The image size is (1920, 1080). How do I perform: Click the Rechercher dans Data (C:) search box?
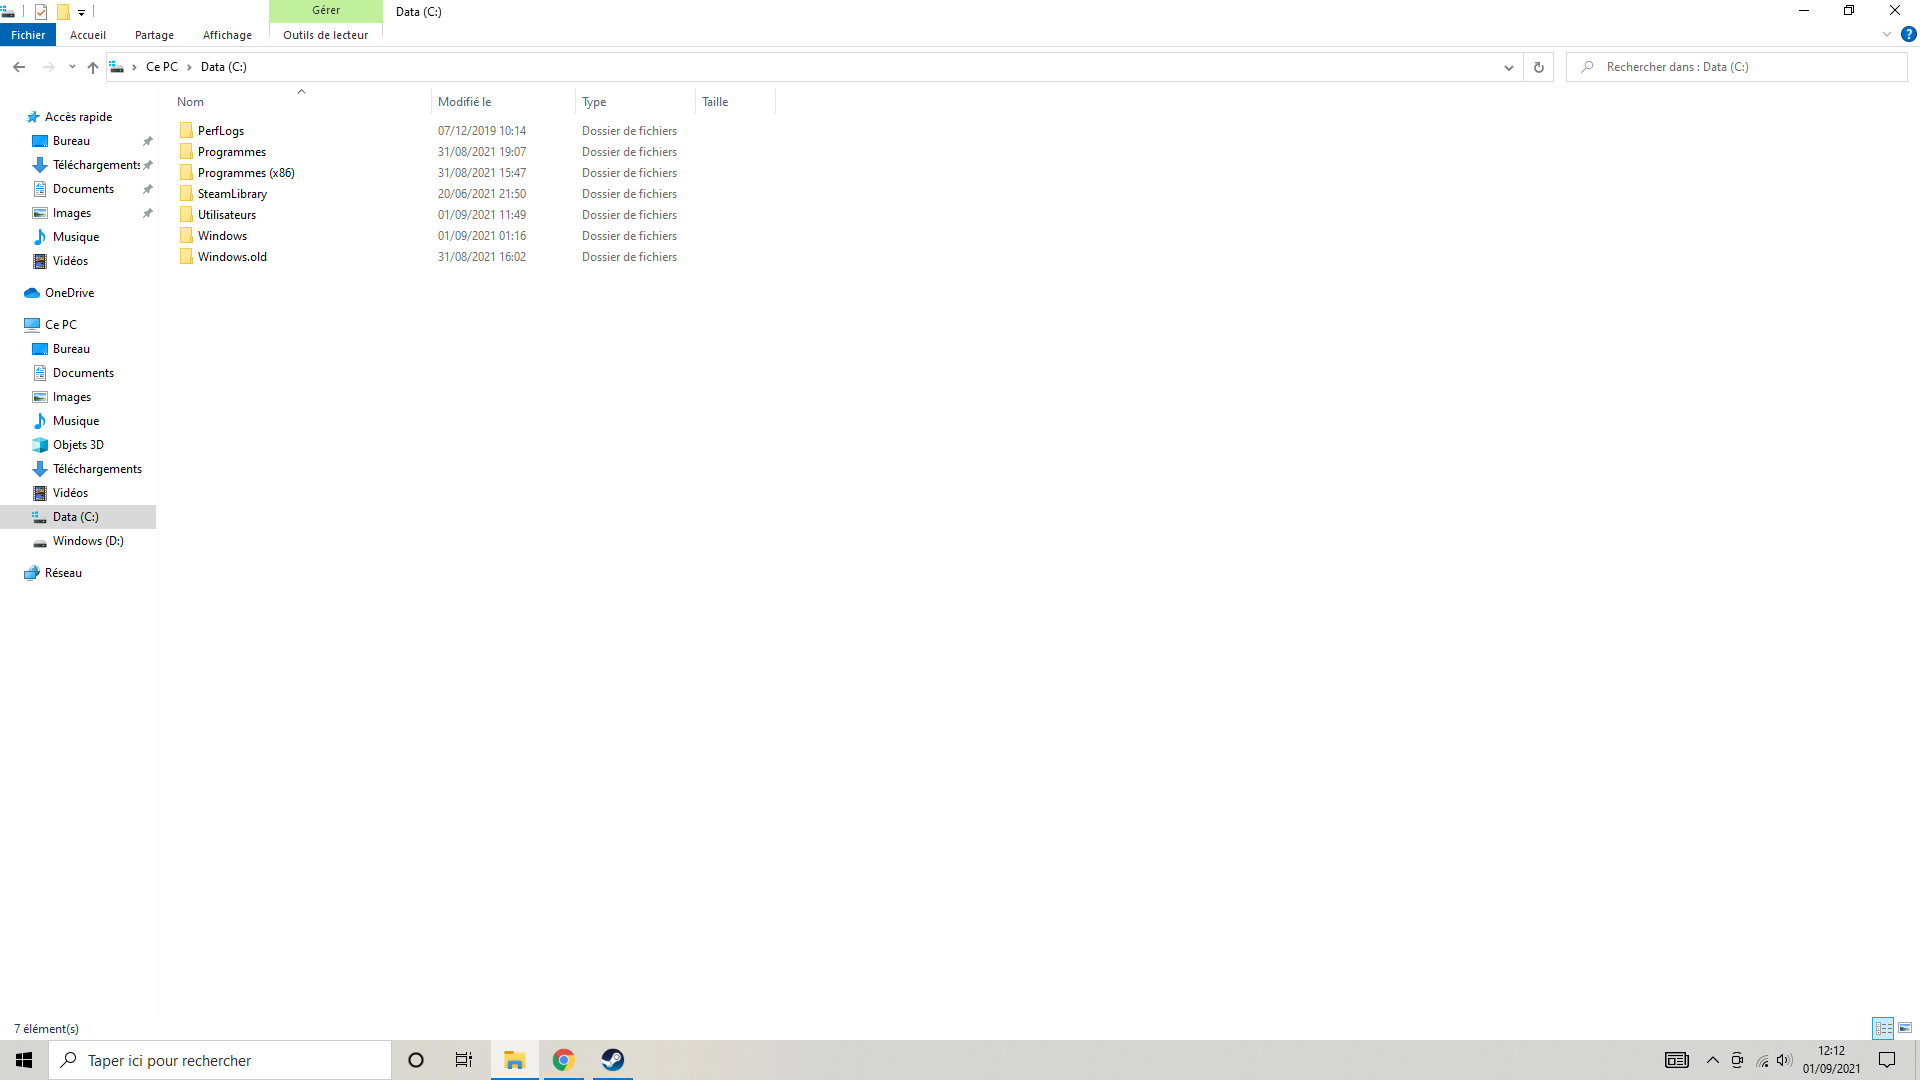click(x=1740, y=67)
